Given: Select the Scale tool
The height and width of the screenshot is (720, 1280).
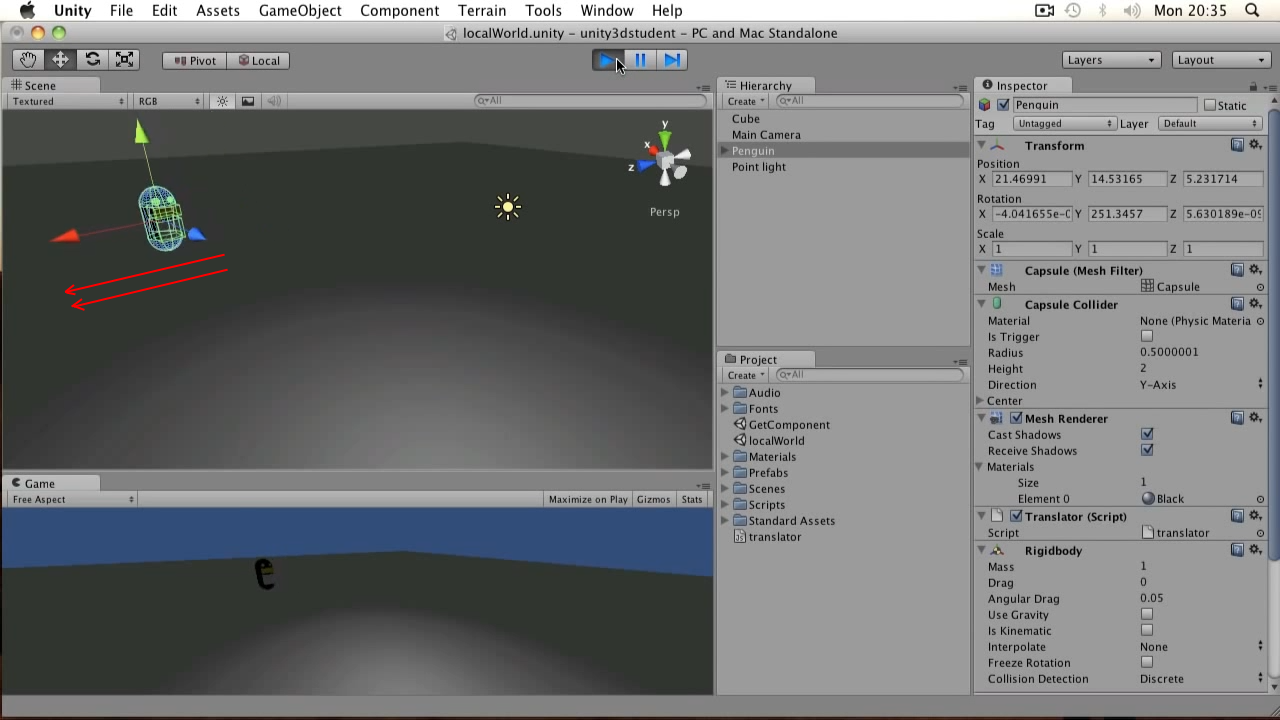Looking at the screenshot, I should pos(124,59).
